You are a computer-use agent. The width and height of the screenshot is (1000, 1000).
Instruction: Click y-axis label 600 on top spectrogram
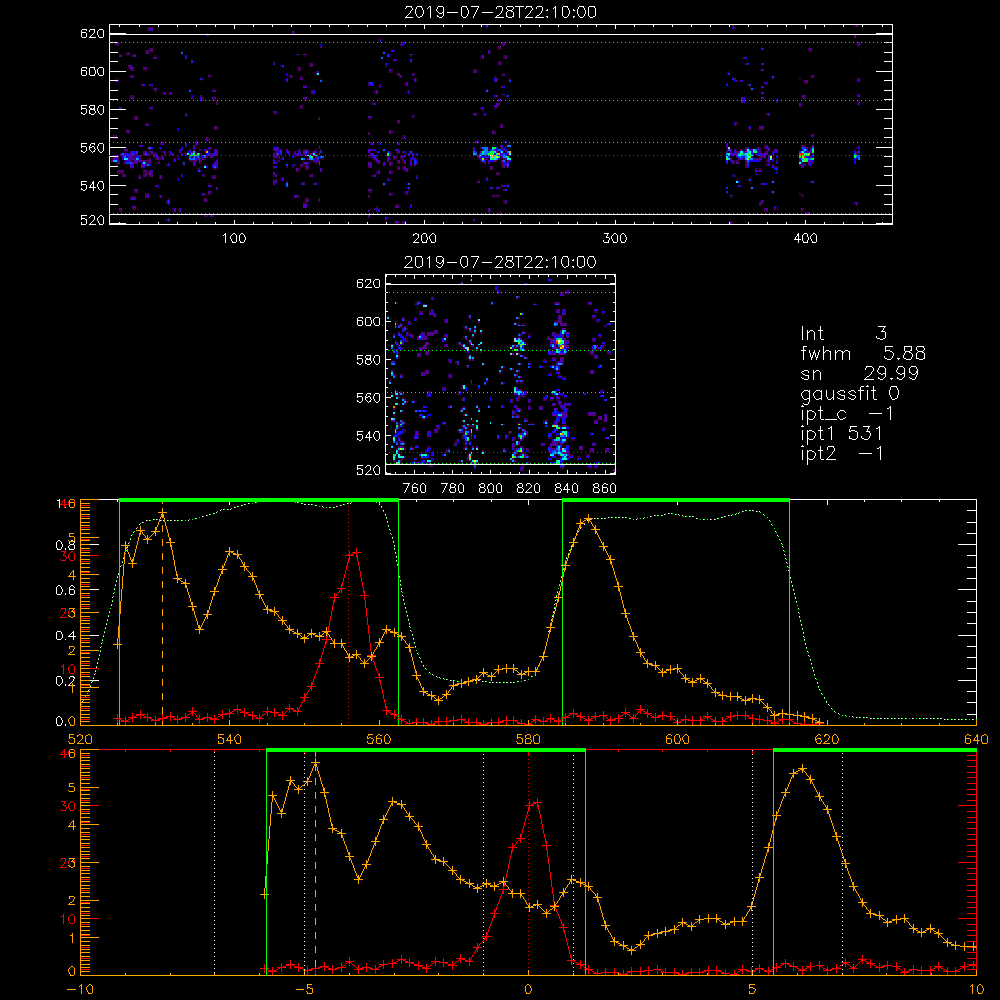(x=92, y=71)
